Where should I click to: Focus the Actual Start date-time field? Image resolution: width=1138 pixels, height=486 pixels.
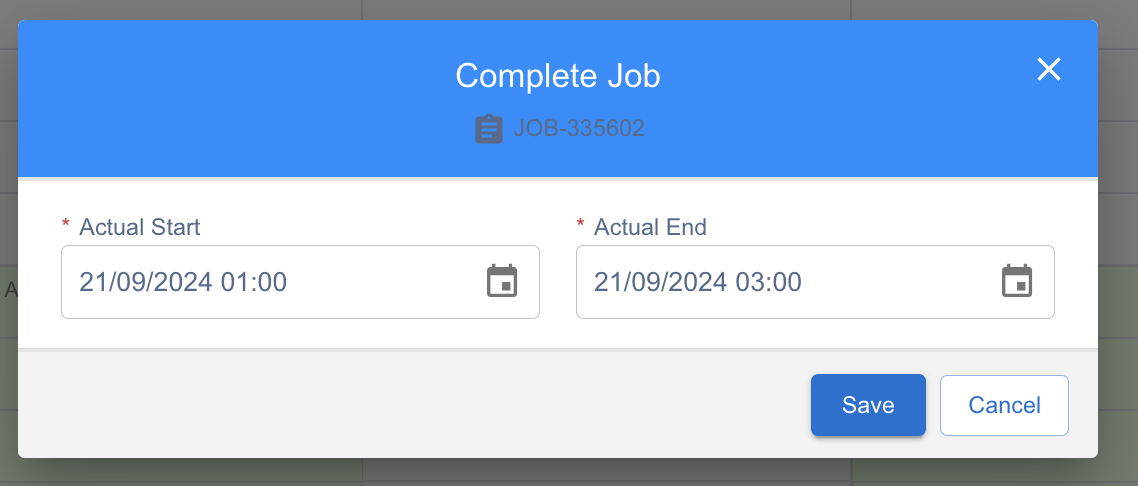(300, 281)
